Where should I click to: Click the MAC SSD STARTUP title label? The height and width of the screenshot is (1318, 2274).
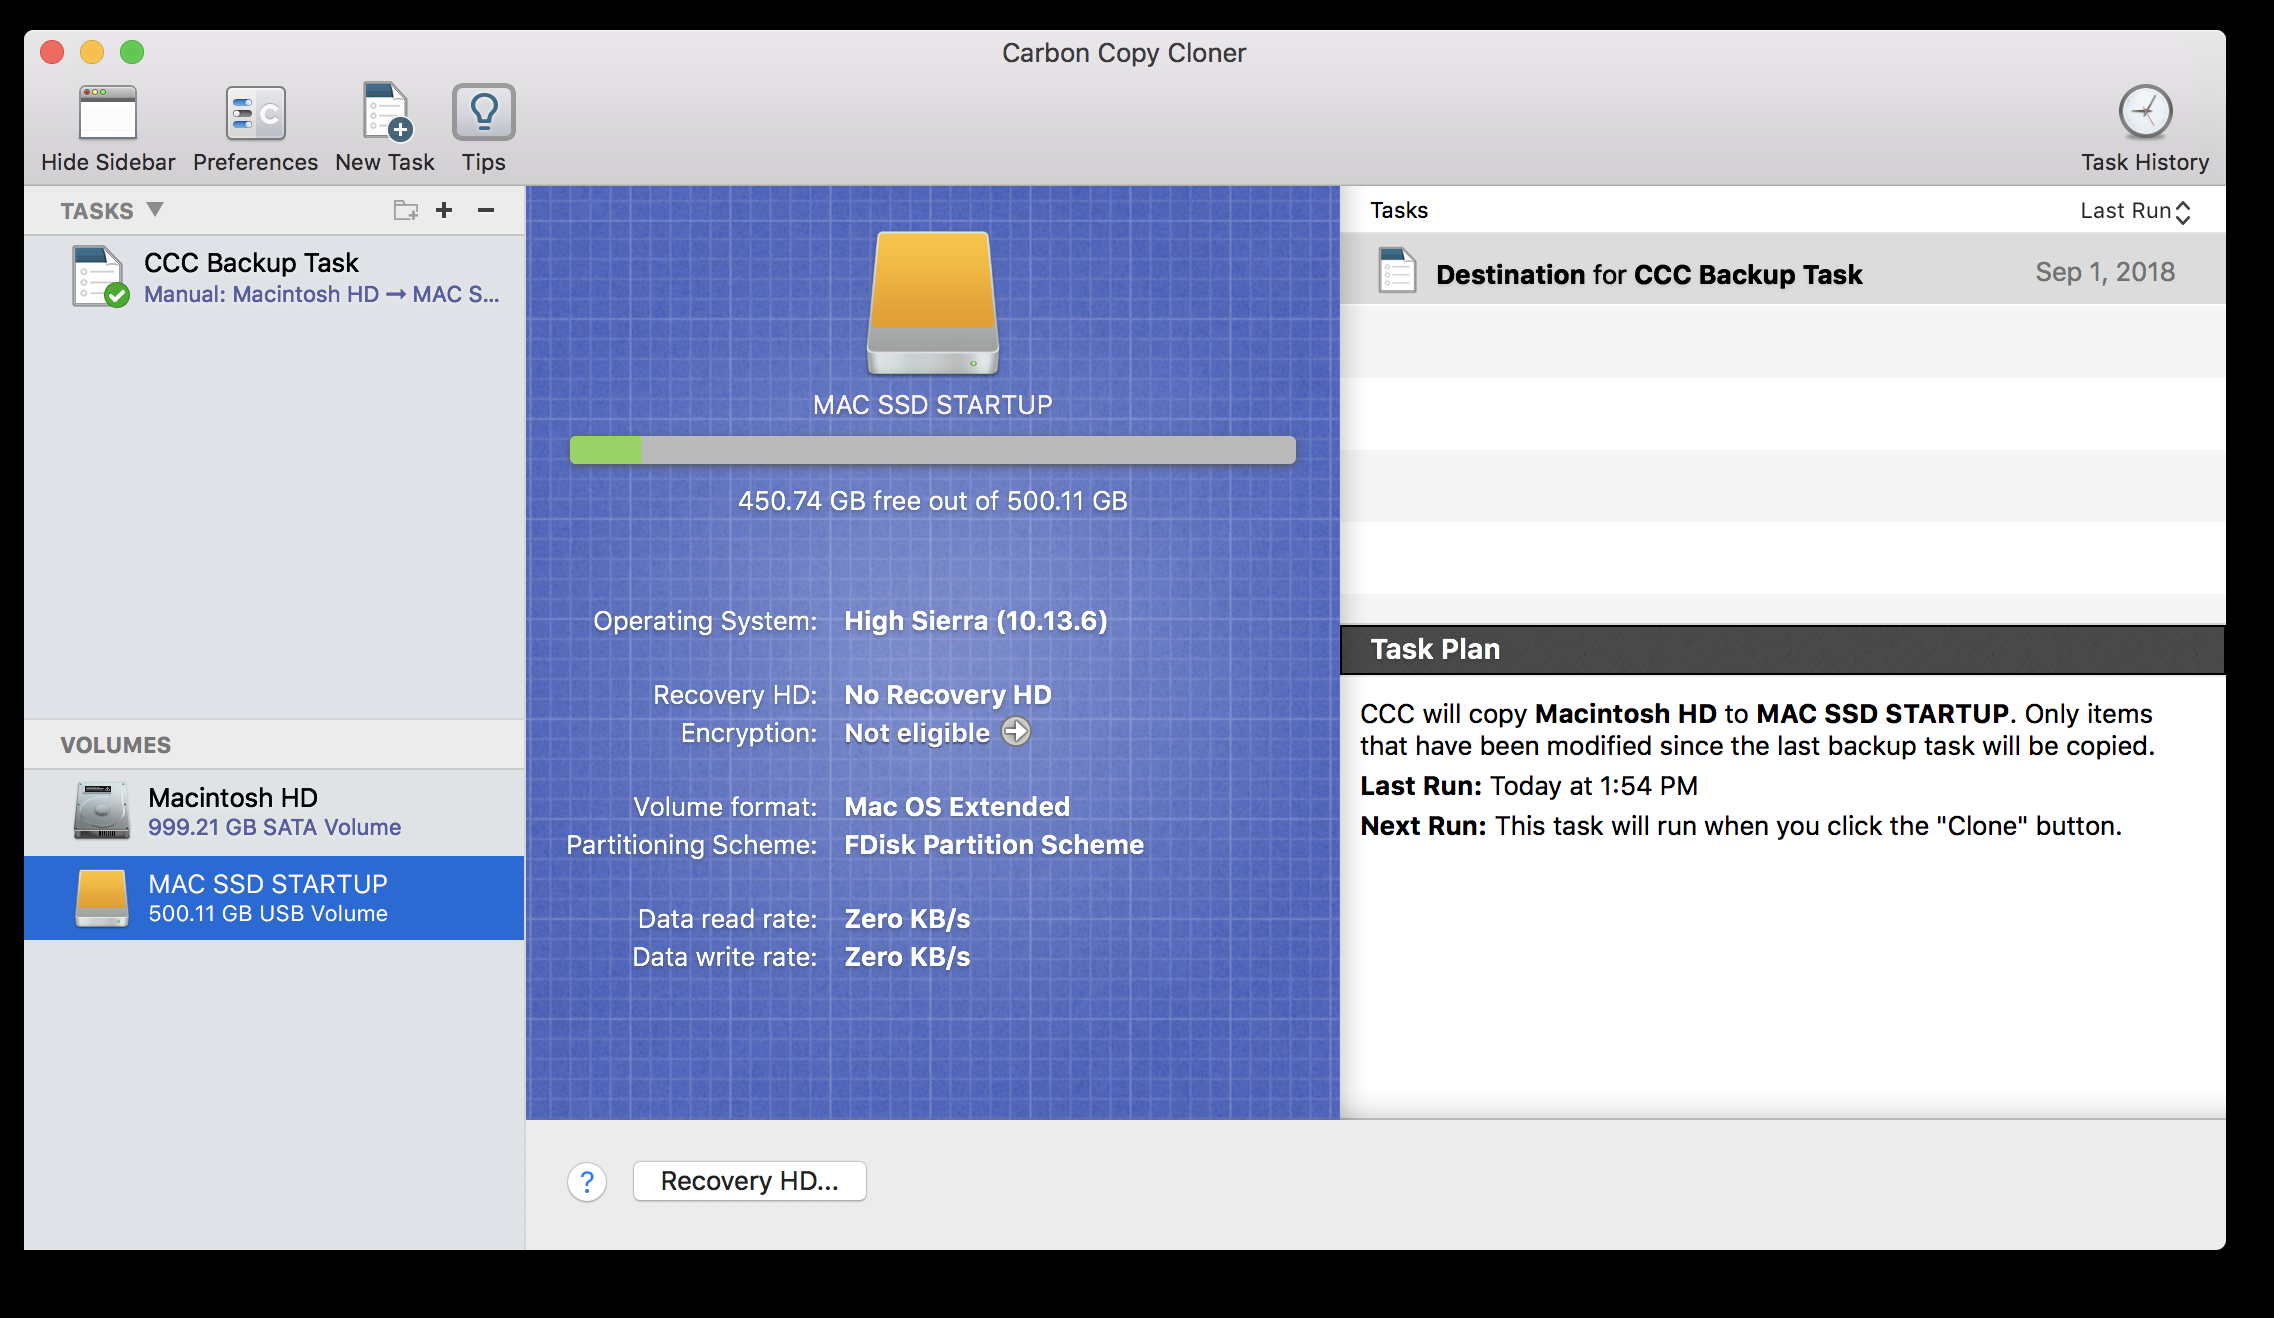point(933,405)
